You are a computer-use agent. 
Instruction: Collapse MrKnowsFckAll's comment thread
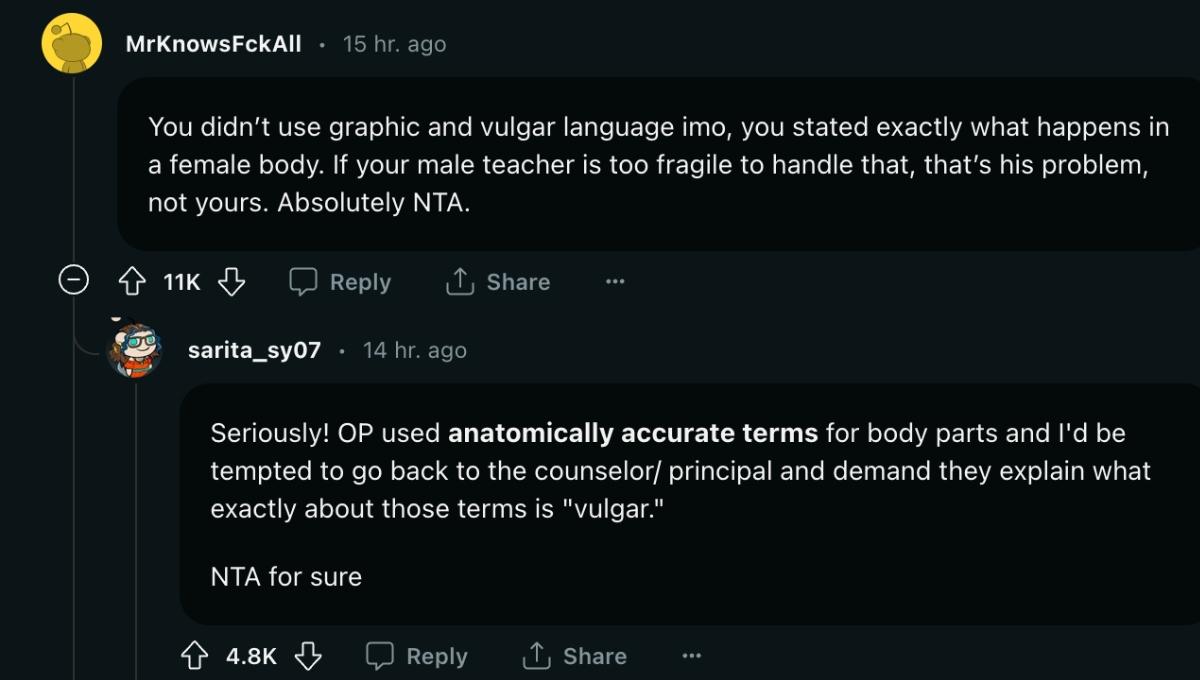(72, 281)
